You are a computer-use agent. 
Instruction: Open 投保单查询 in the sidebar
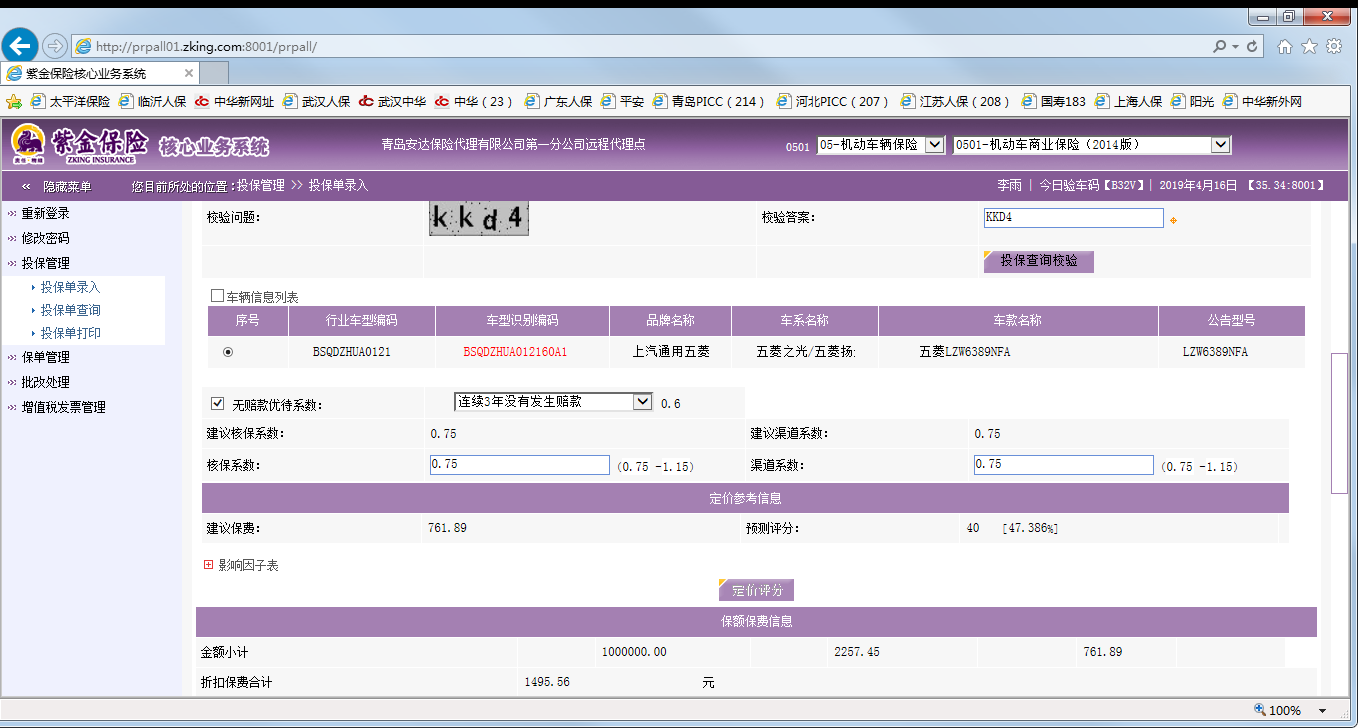tap(70, 310)
